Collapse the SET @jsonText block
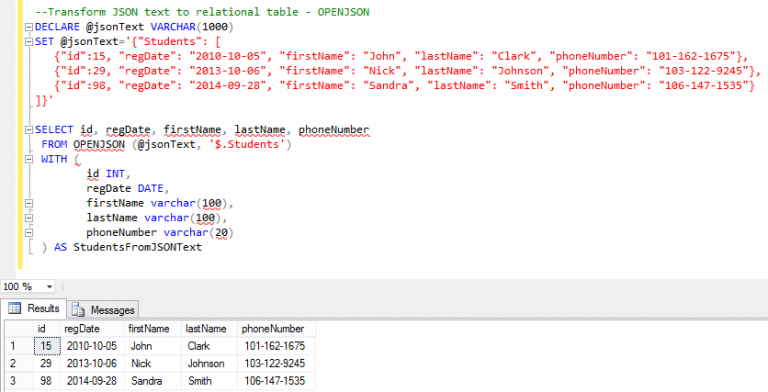The height and width of the screenshot is (392, 768). pos(29,42)
